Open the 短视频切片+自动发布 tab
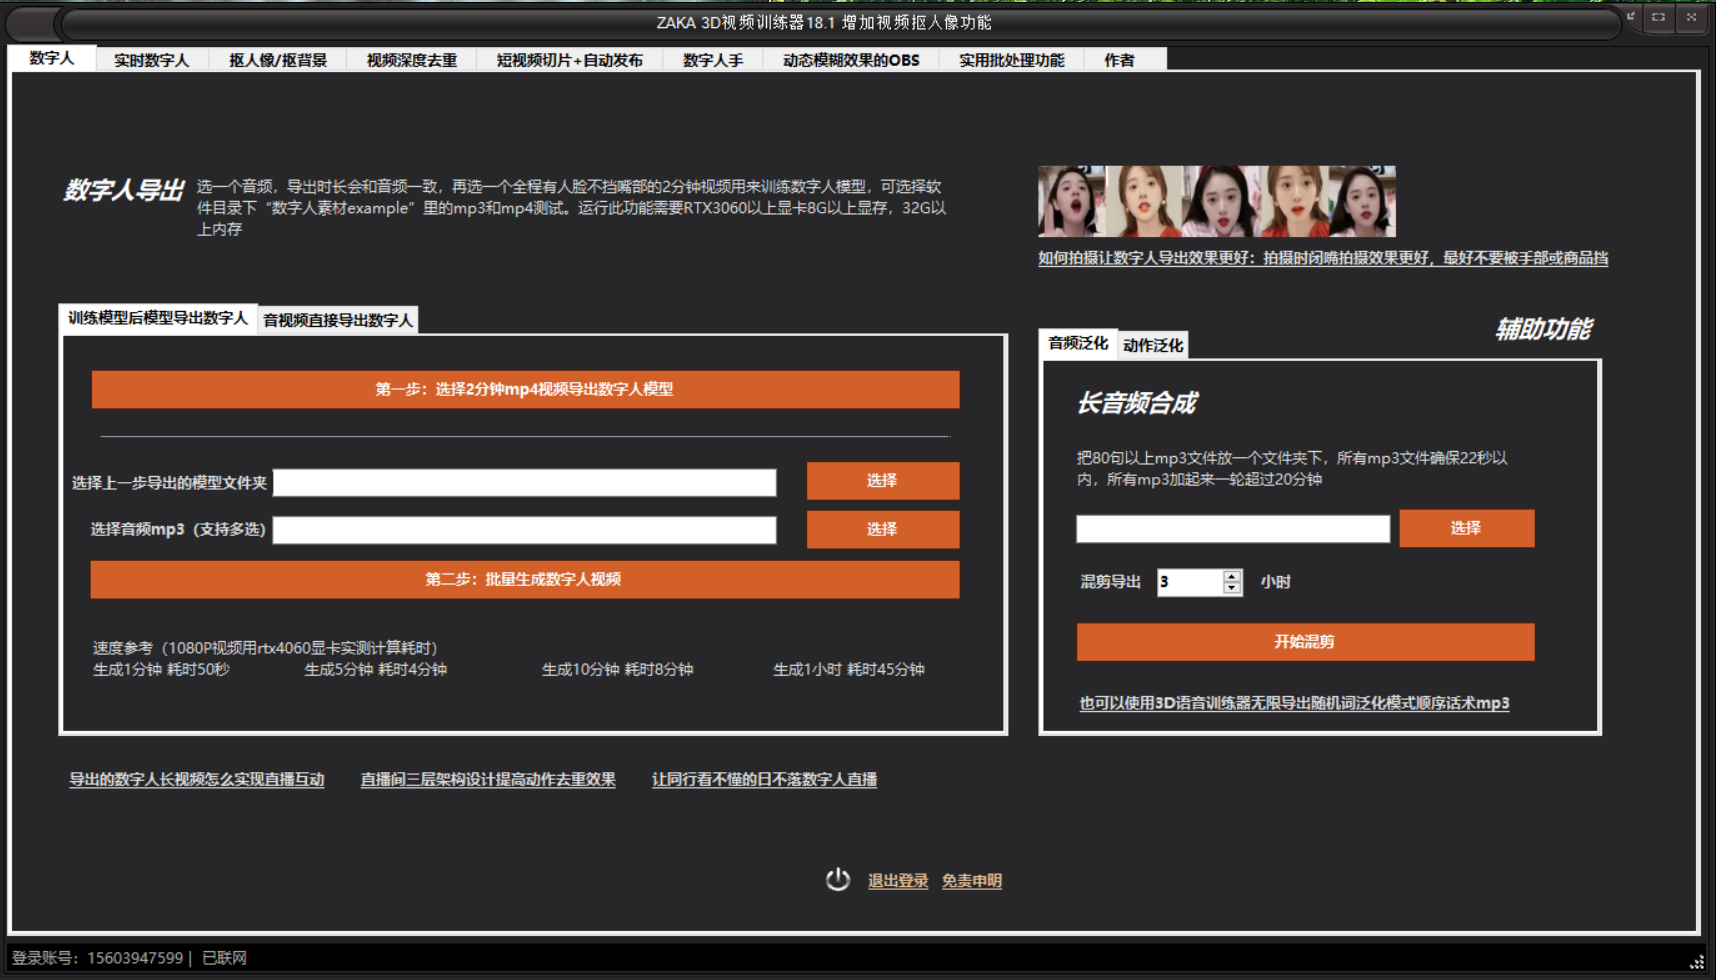Viewport: 1716px width, 980px height. click(569, 60)
